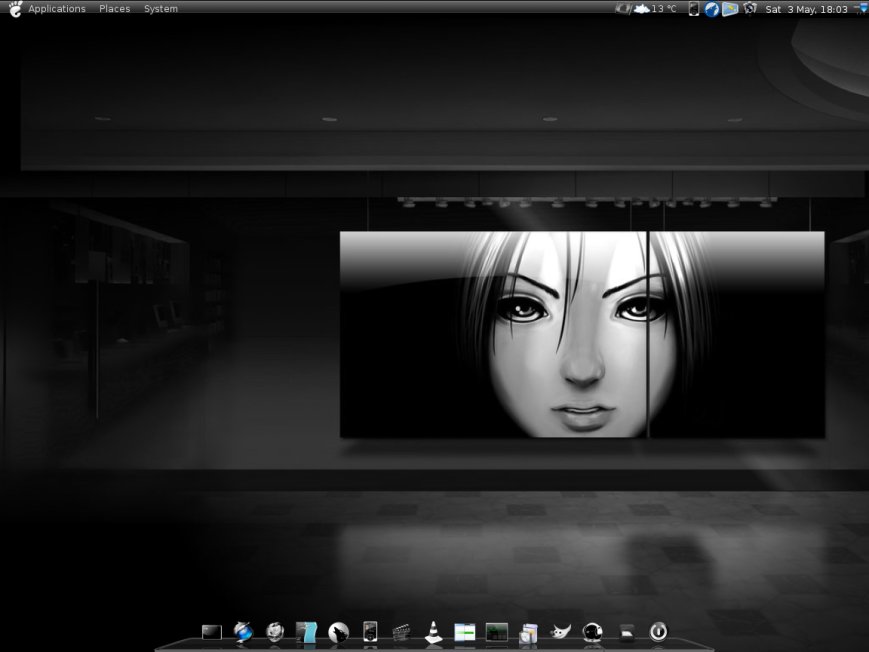This screenshot has height=652, width=869.
Task: Open VLC traffic cone in the dock
Action: coord(433,632)
